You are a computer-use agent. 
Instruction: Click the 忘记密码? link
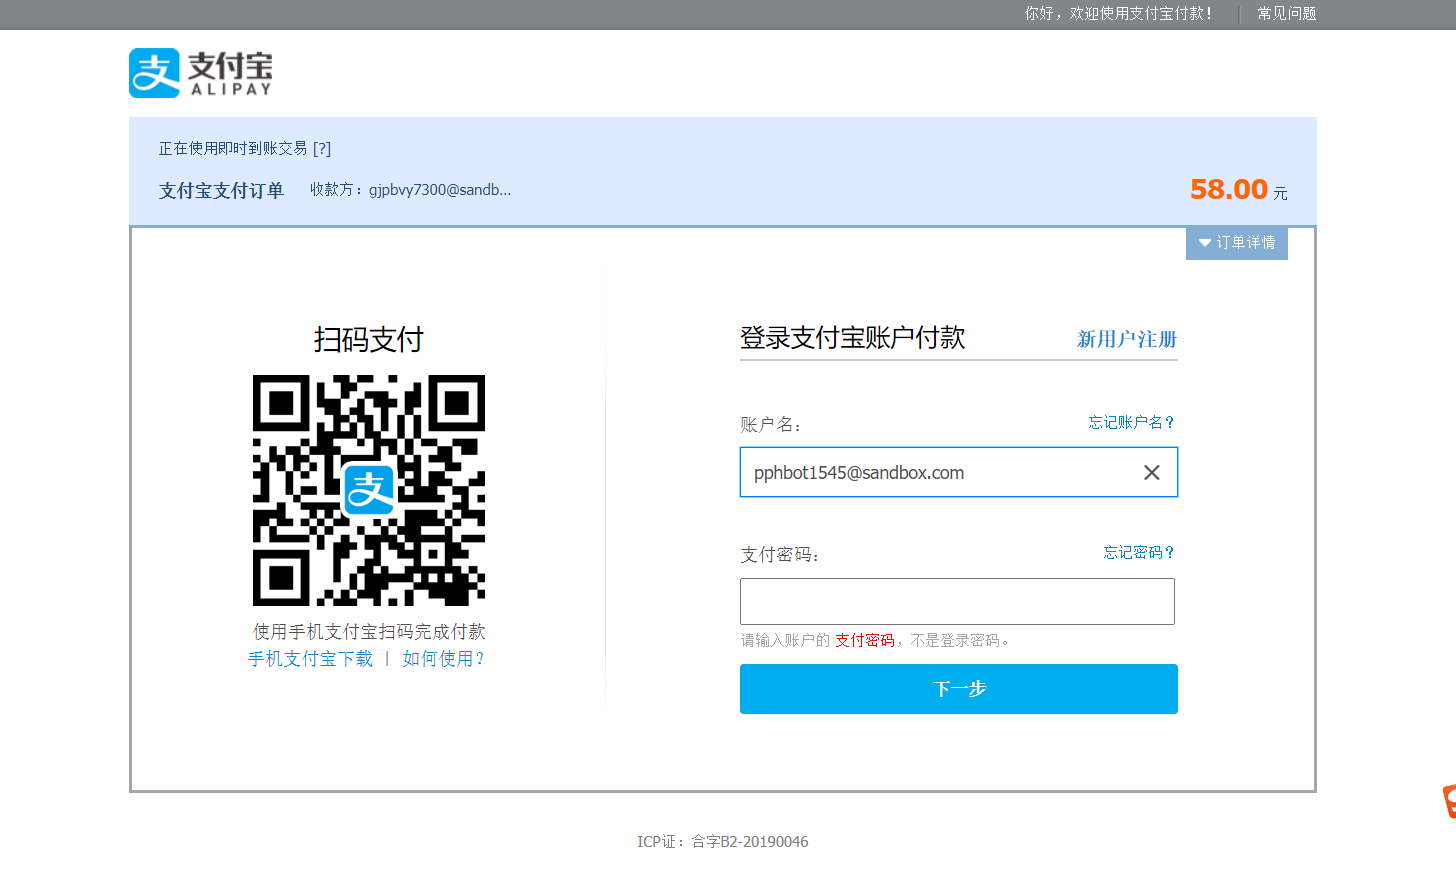click(1139, 552)
